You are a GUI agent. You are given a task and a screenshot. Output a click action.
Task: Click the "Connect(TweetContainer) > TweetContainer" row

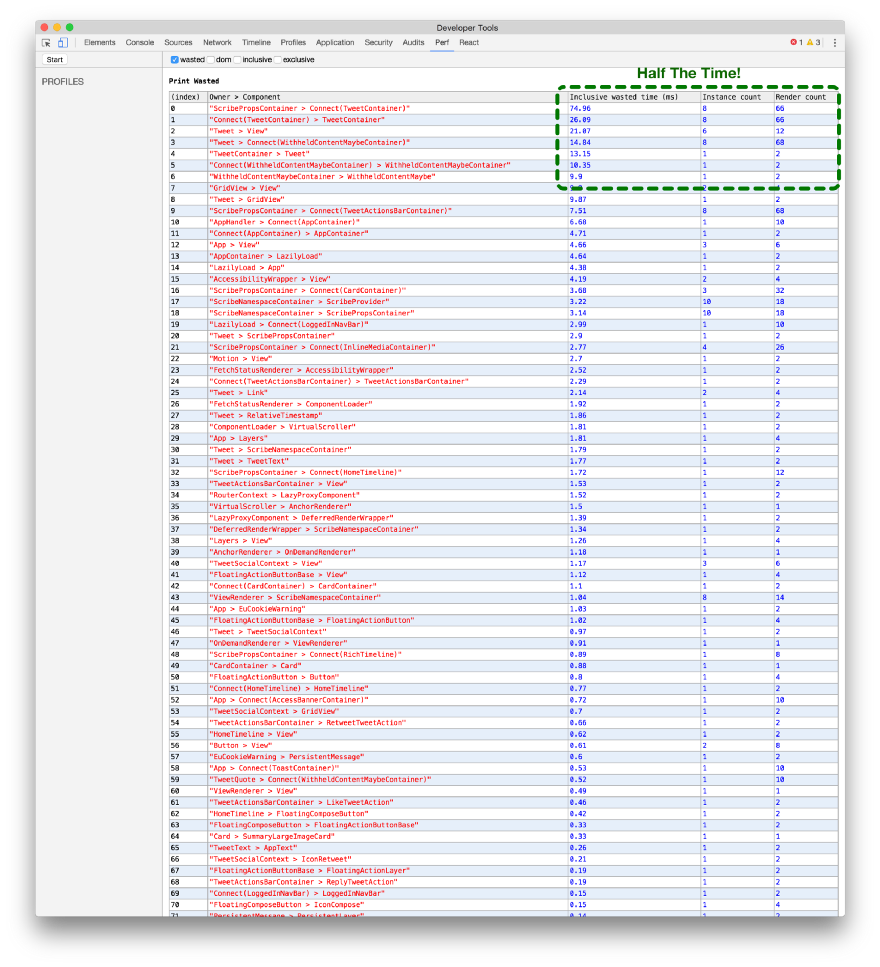pyautogui.click(x=503, y=120)
